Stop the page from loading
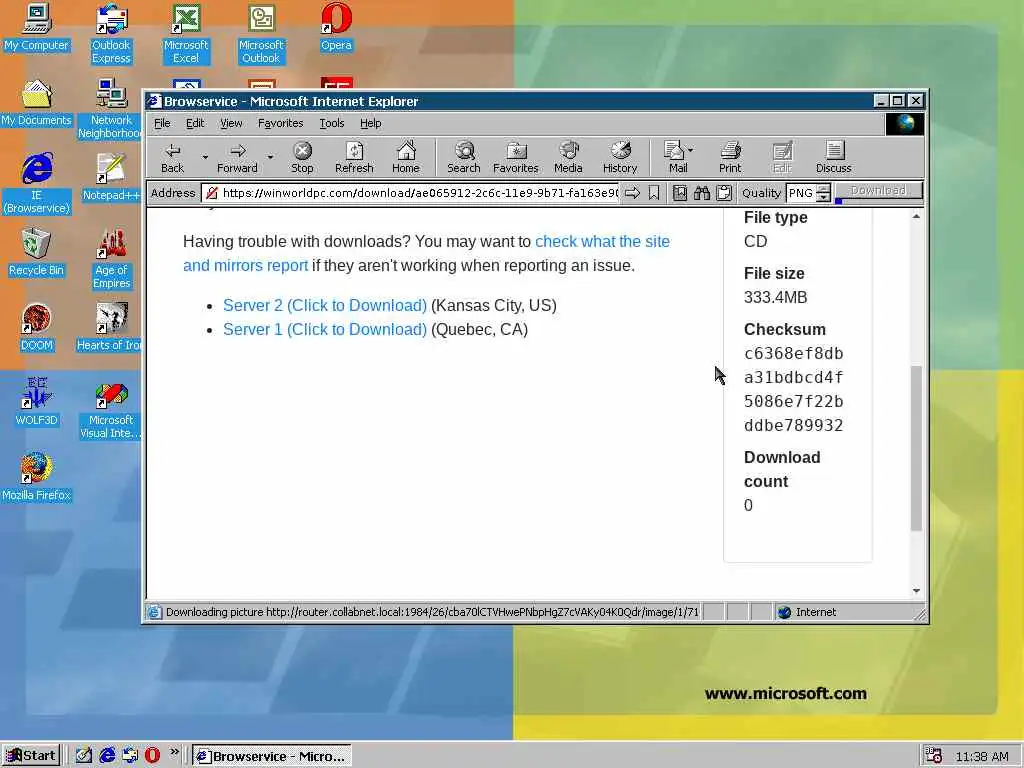This screenshot has height=768, width=1024. click(302, 158)
